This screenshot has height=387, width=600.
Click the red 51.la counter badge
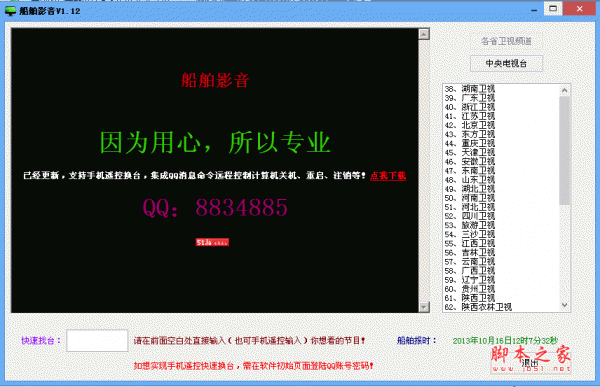point(212,242)
